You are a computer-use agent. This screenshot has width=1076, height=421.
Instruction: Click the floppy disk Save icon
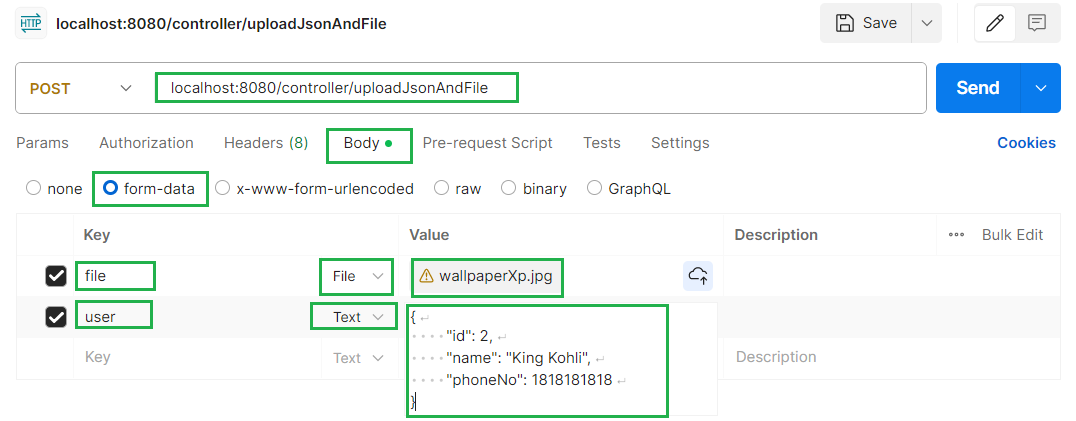coord(845,23)
